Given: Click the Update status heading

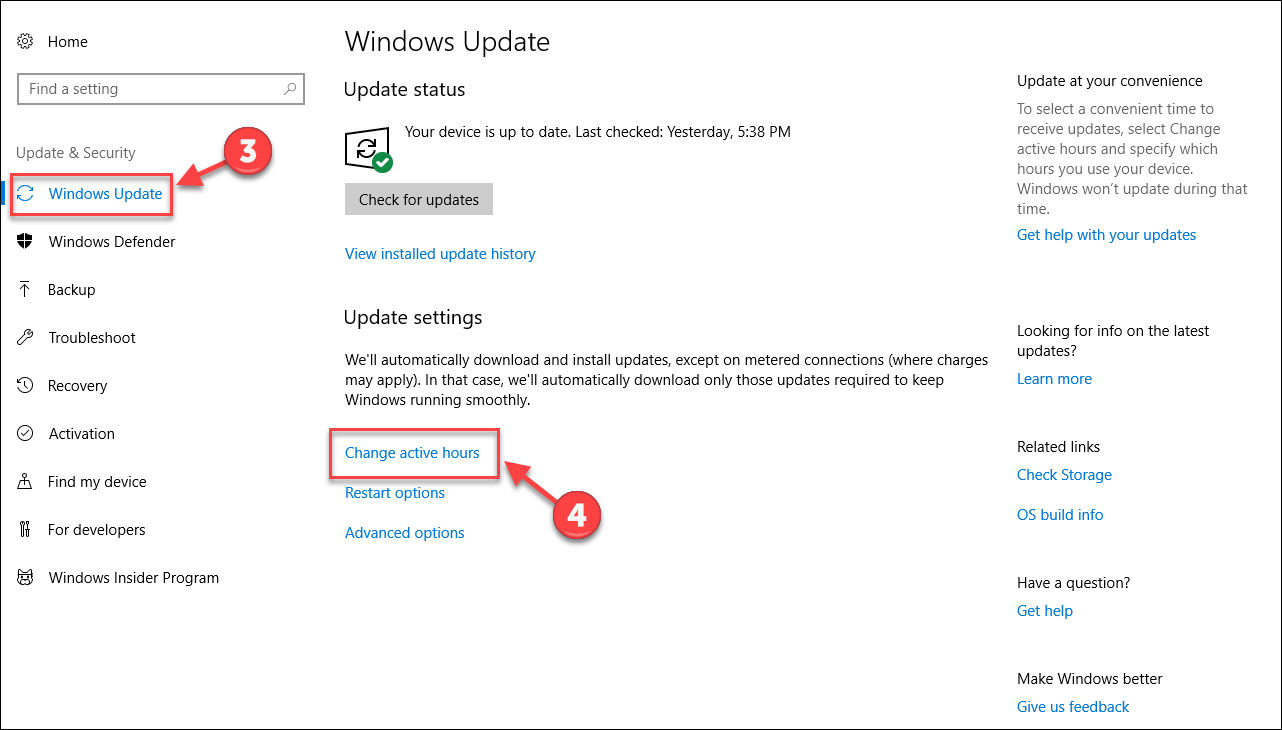Looking at the screenshot, I should [x=404, y=90].
